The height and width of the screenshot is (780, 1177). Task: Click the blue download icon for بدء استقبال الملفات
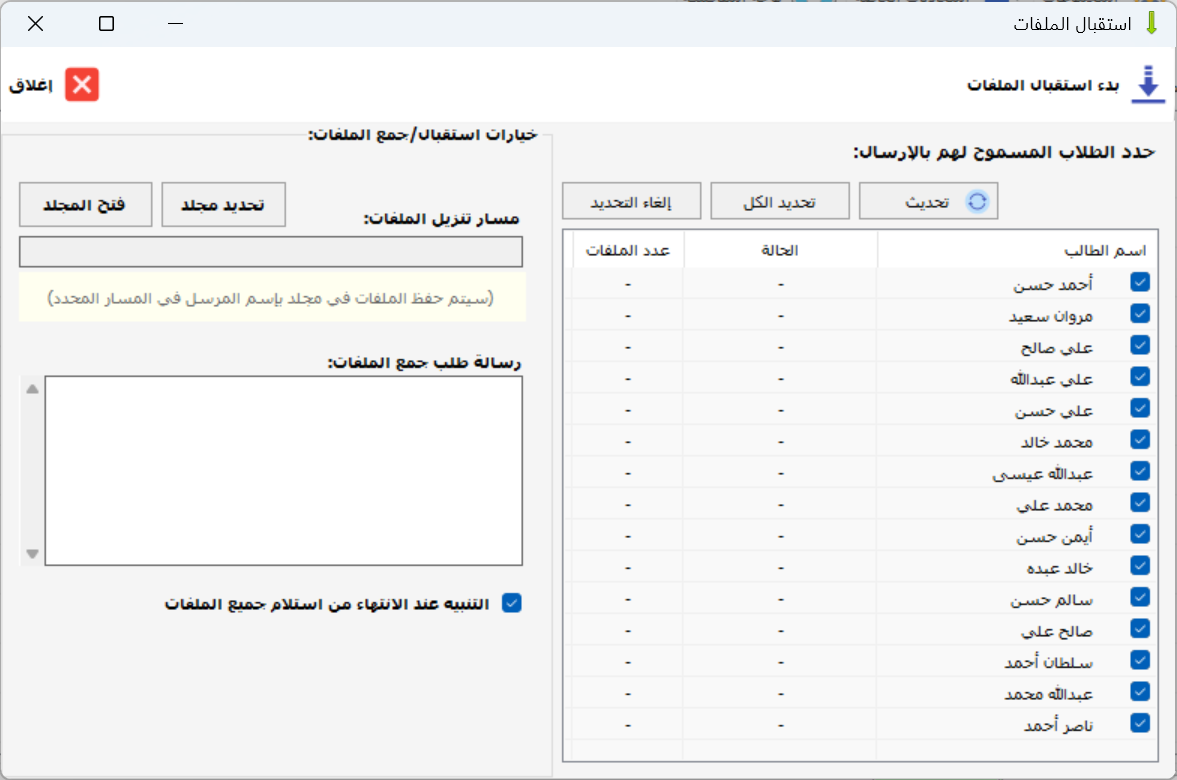pos(1149,85)
